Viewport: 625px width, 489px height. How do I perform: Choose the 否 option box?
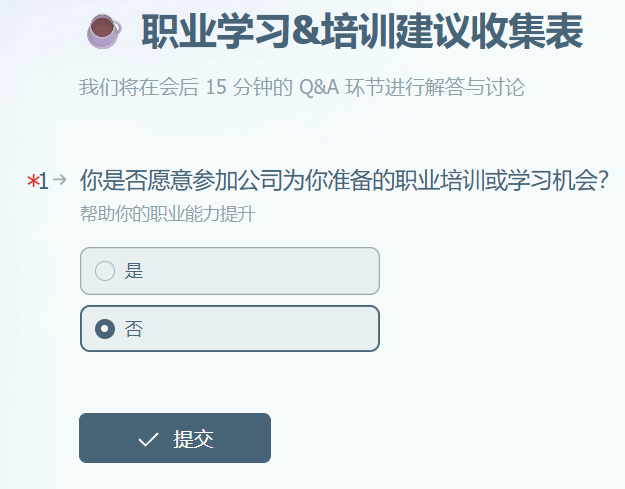230,329
